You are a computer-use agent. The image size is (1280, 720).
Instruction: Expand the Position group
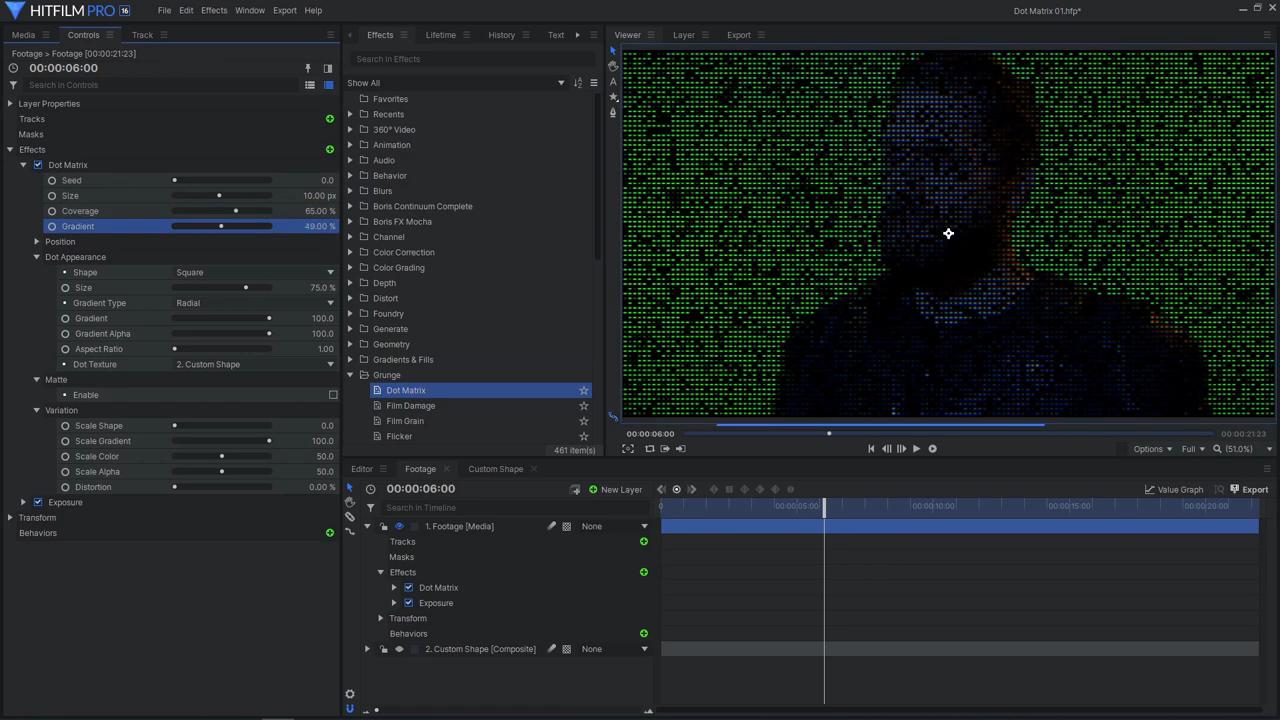tap(37, 242)
